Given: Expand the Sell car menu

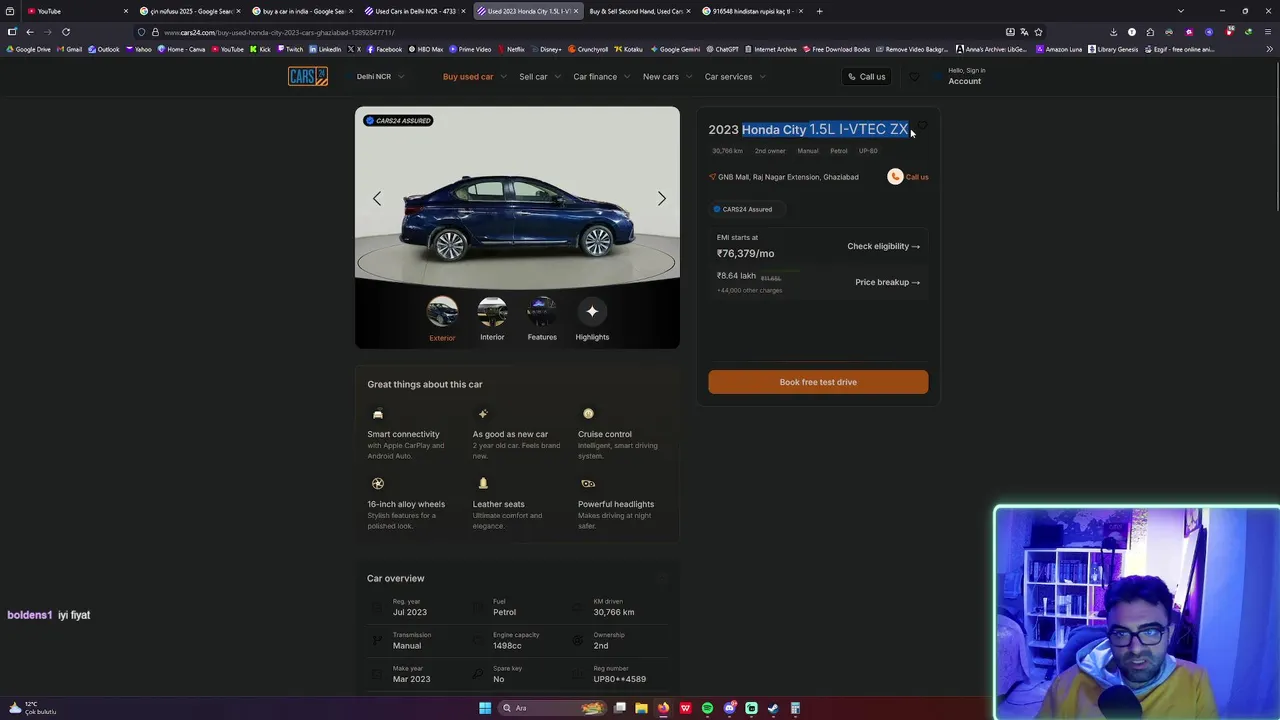Looking at the screenshot, I should pyautogui.click(x=539, y=76).
